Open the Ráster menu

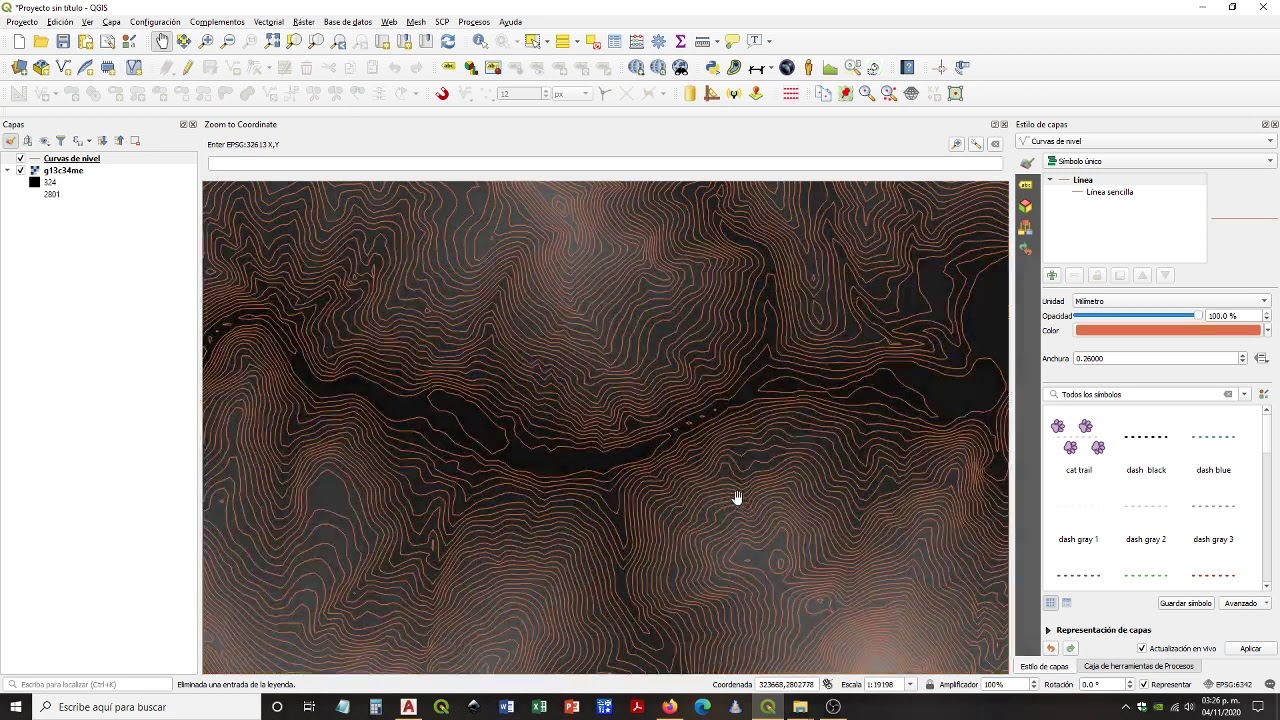tap(304, 22)
